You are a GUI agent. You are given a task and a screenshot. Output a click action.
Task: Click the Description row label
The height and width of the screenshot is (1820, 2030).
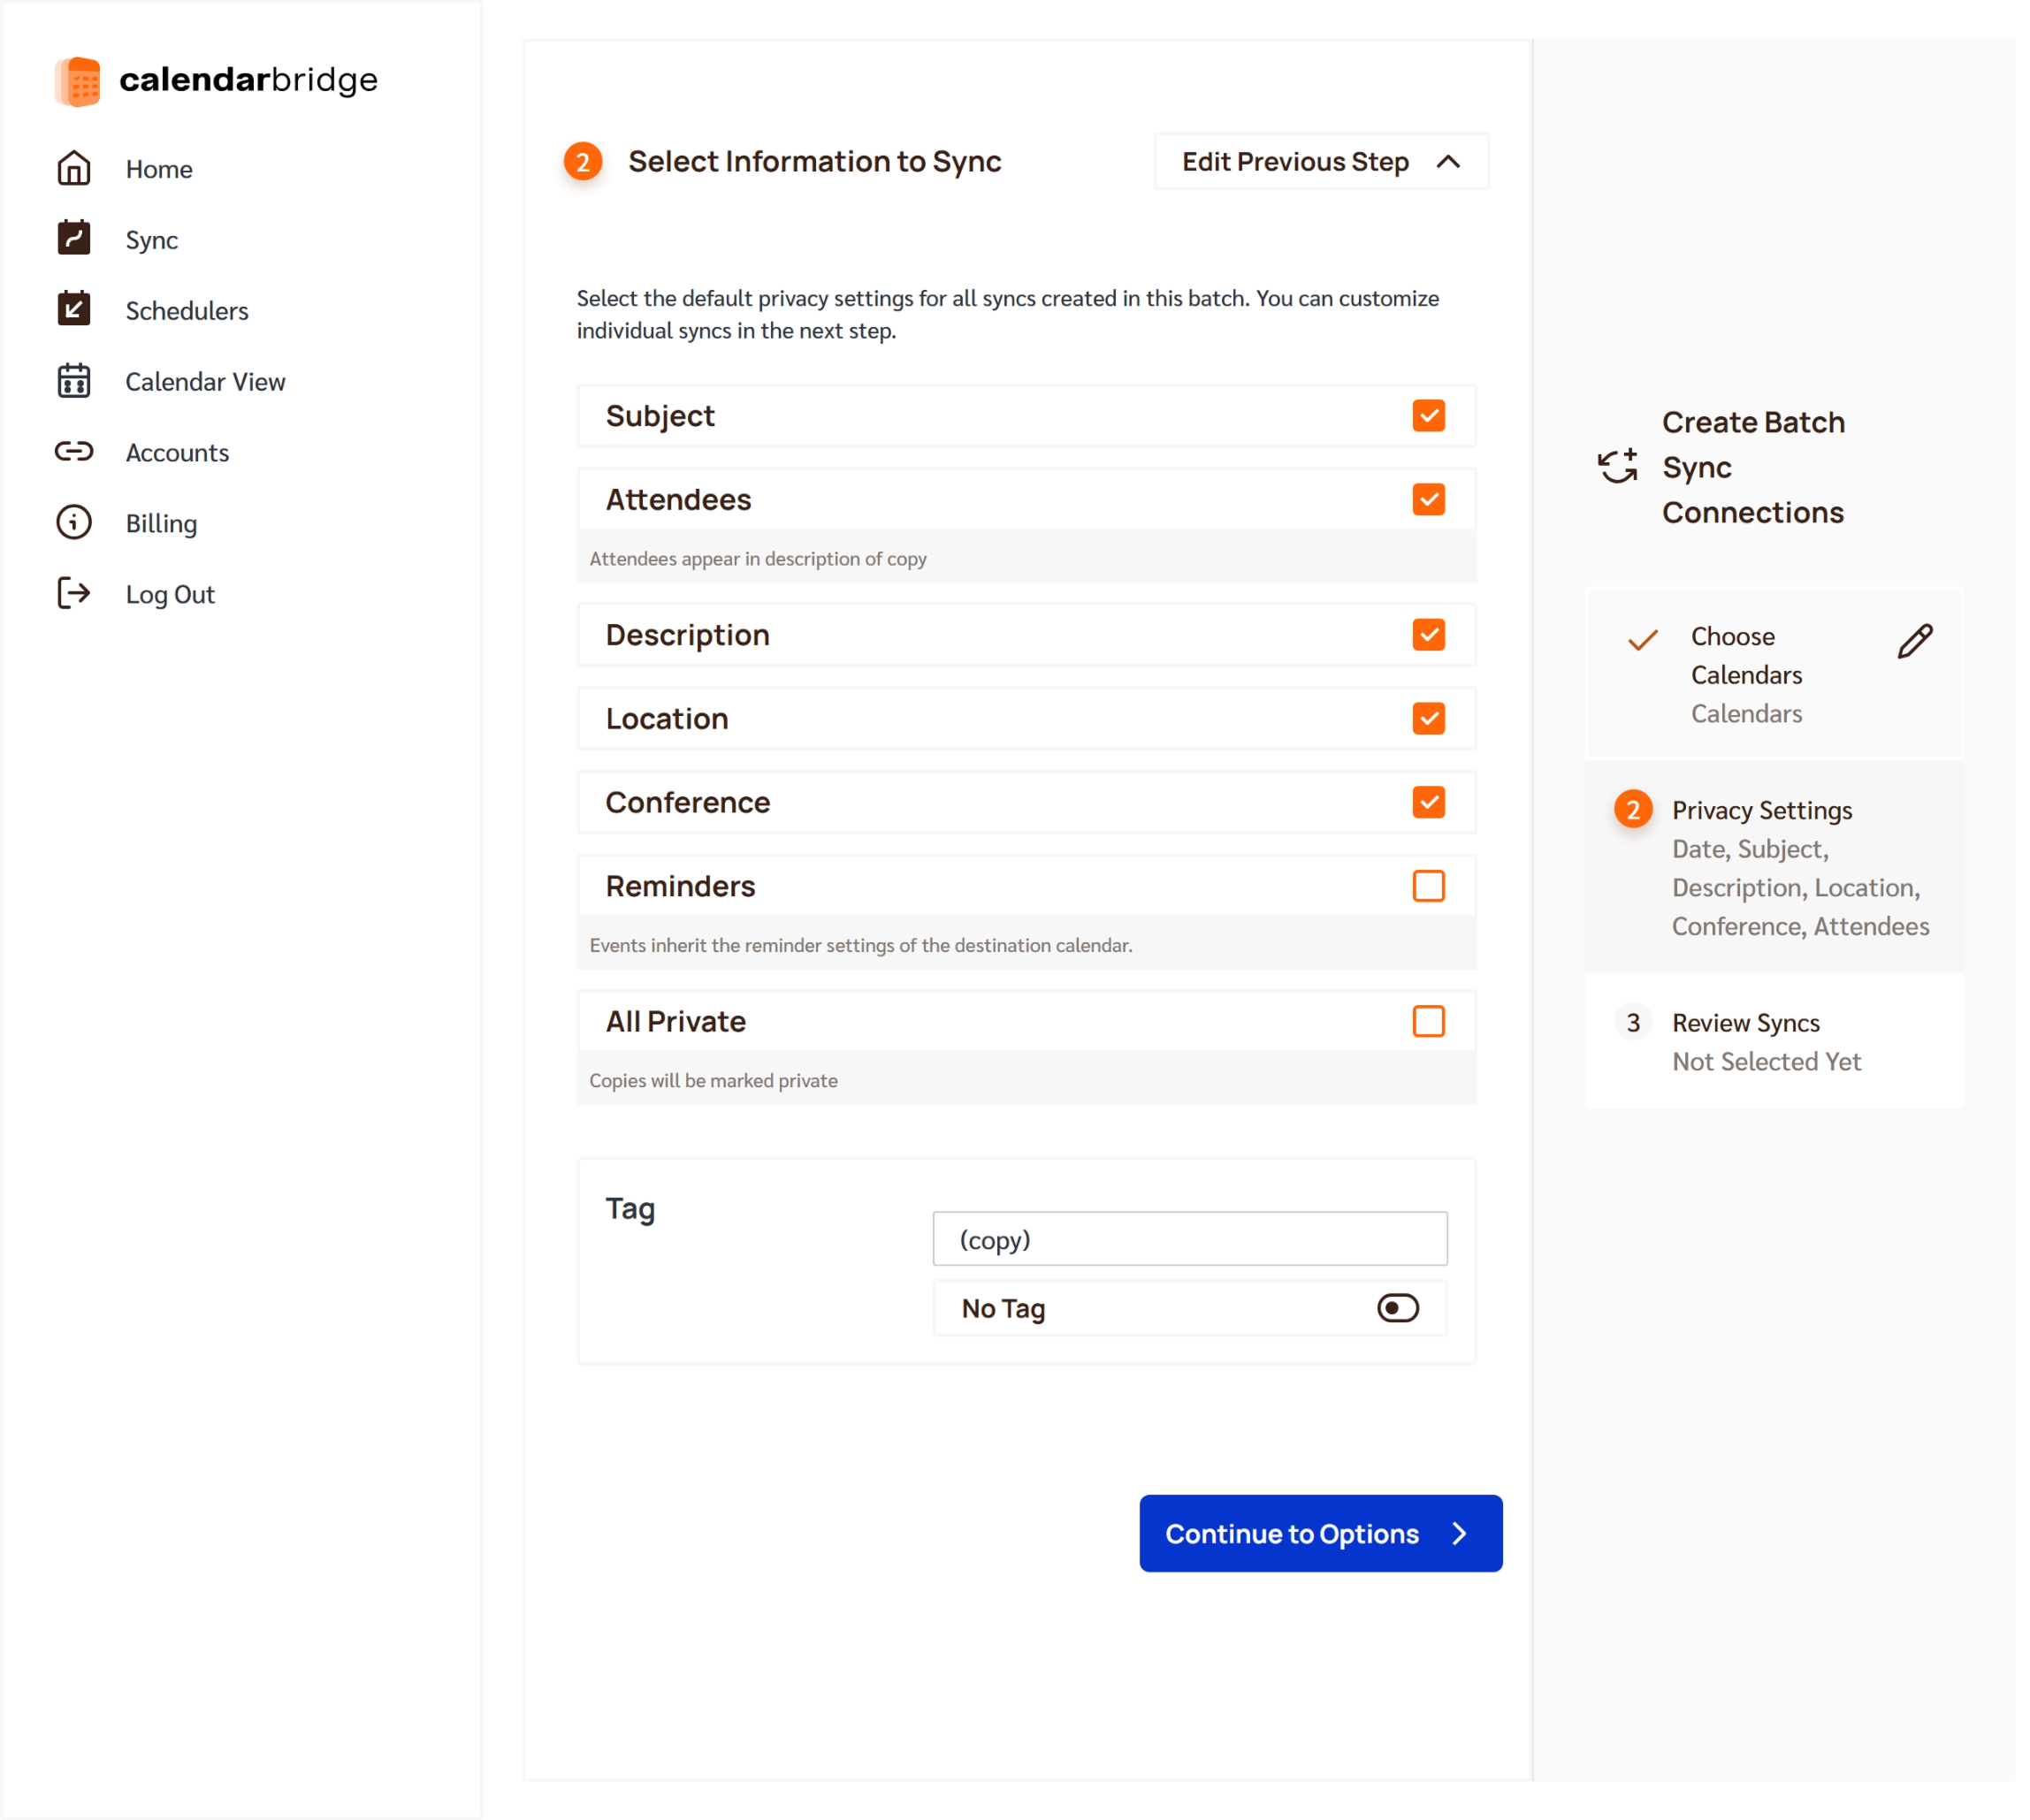click(688, 635)
